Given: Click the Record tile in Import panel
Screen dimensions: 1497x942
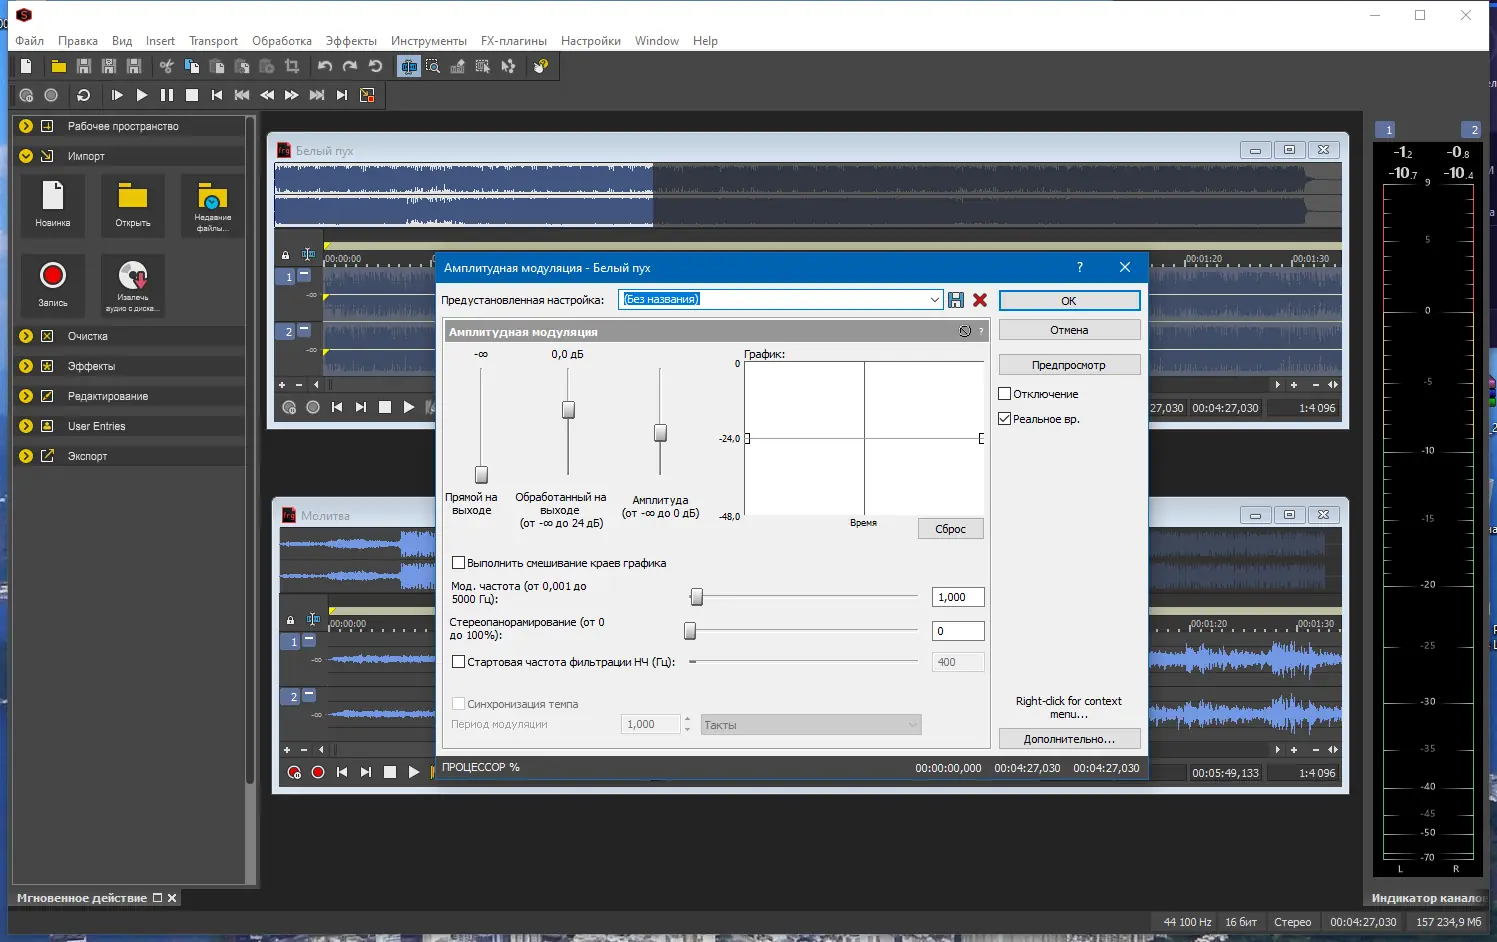Looking at the screenshot, I should 53,285.
